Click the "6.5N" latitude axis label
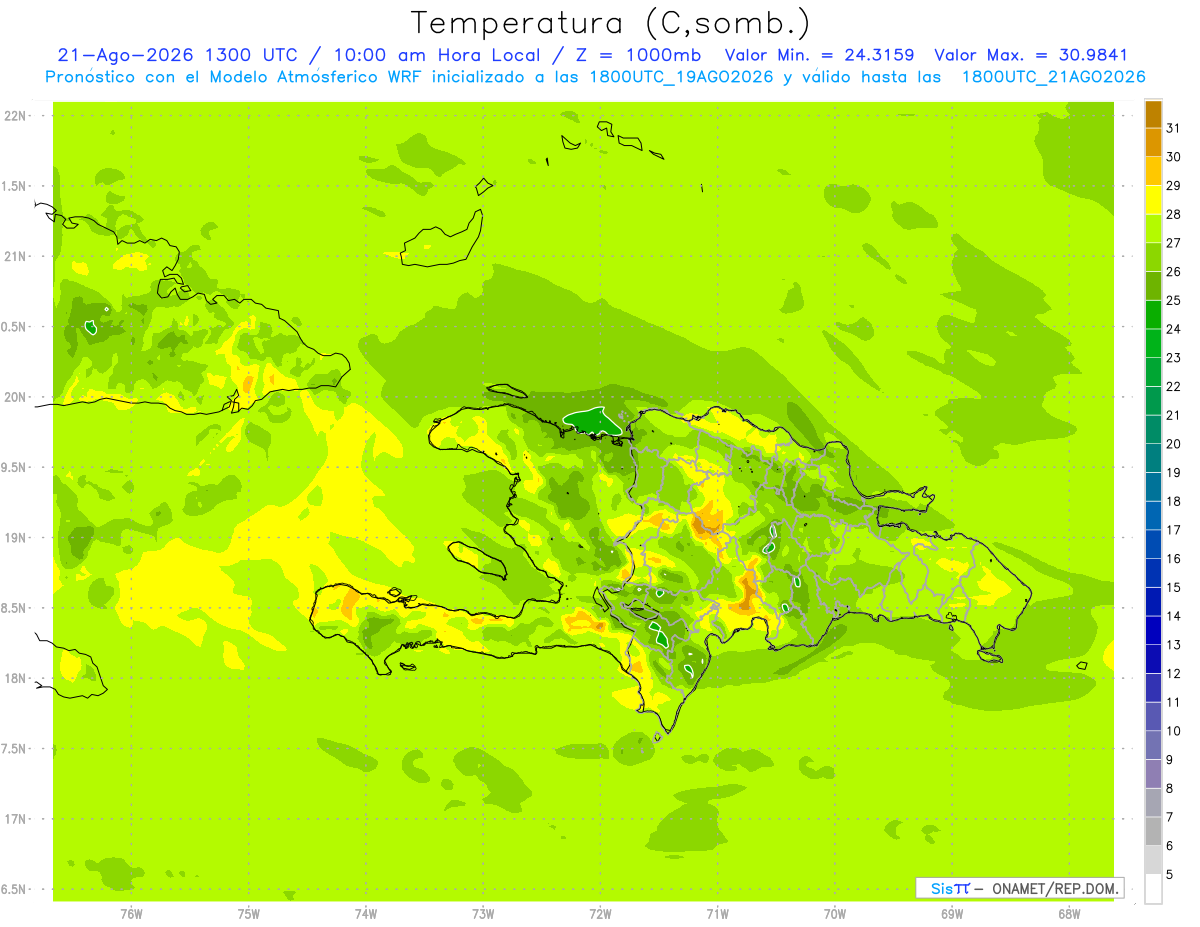1200x927 pixels. pyautogui.click(x=16, y=889)
